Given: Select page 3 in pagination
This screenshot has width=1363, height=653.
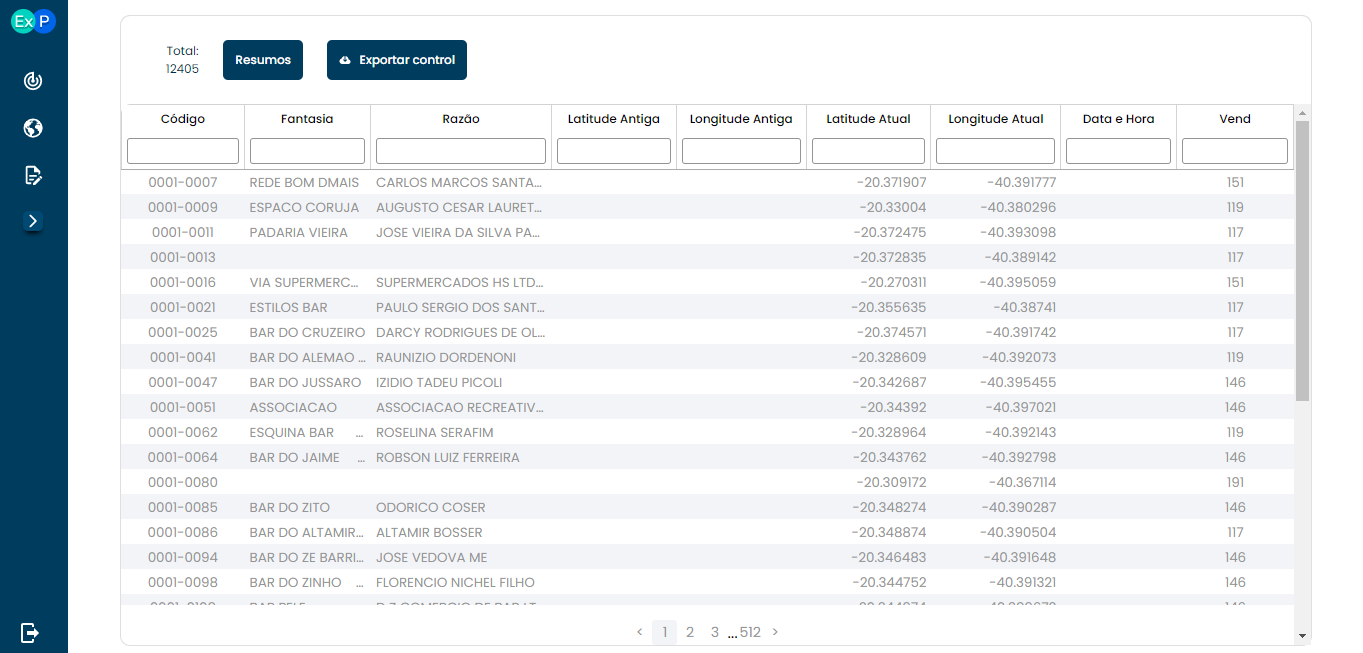Looking at the screenshot, I should click(715, 632).
